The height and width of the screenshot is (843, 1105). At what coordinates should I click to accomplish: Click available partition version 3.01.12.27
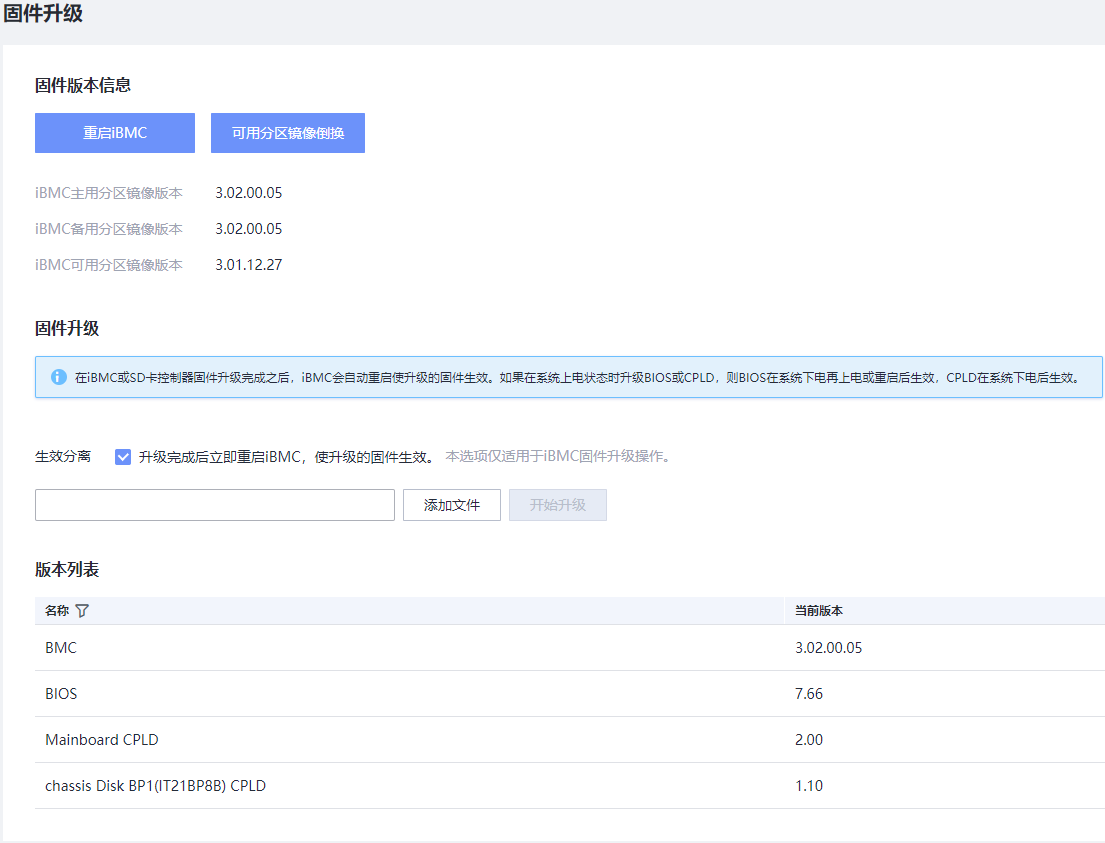click(248, 265)
